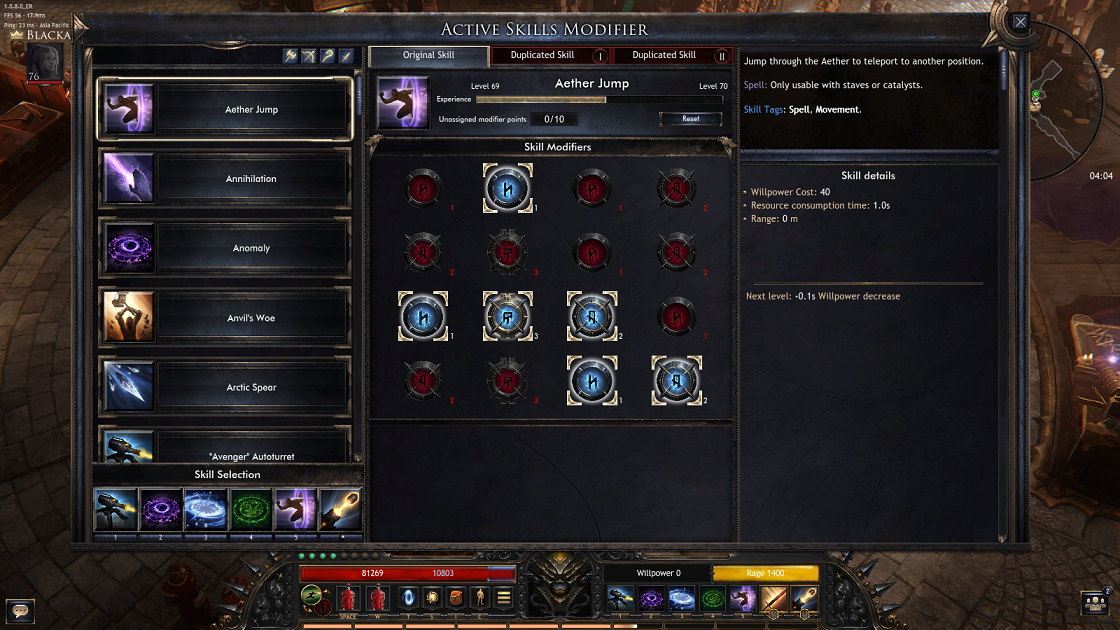Image resolution: width=1120 pixels, height=630 pixels.
Task: Select the Aether Jump entry in skill list
Action: pos(226,109)
